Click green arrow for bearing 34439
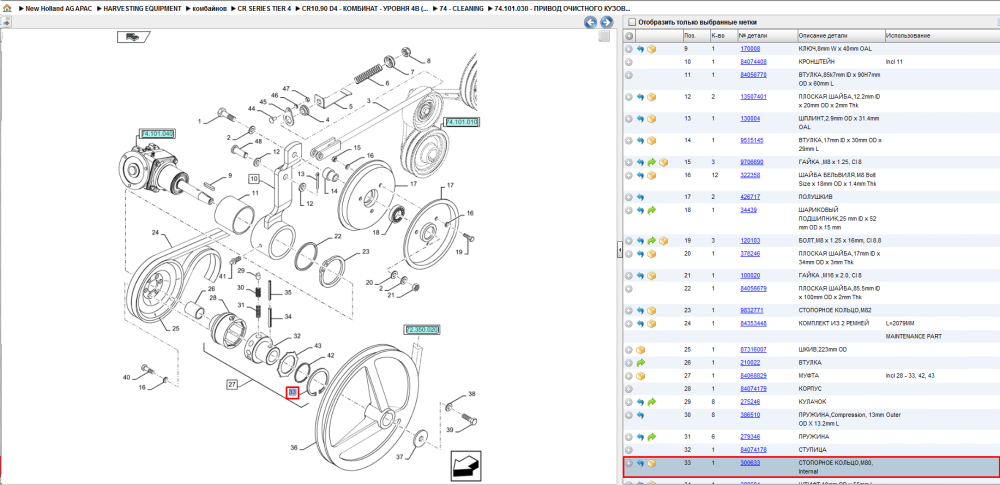The width and height of the screenshot is (1000, 485). pyautogui.click(x=652, y=210)
